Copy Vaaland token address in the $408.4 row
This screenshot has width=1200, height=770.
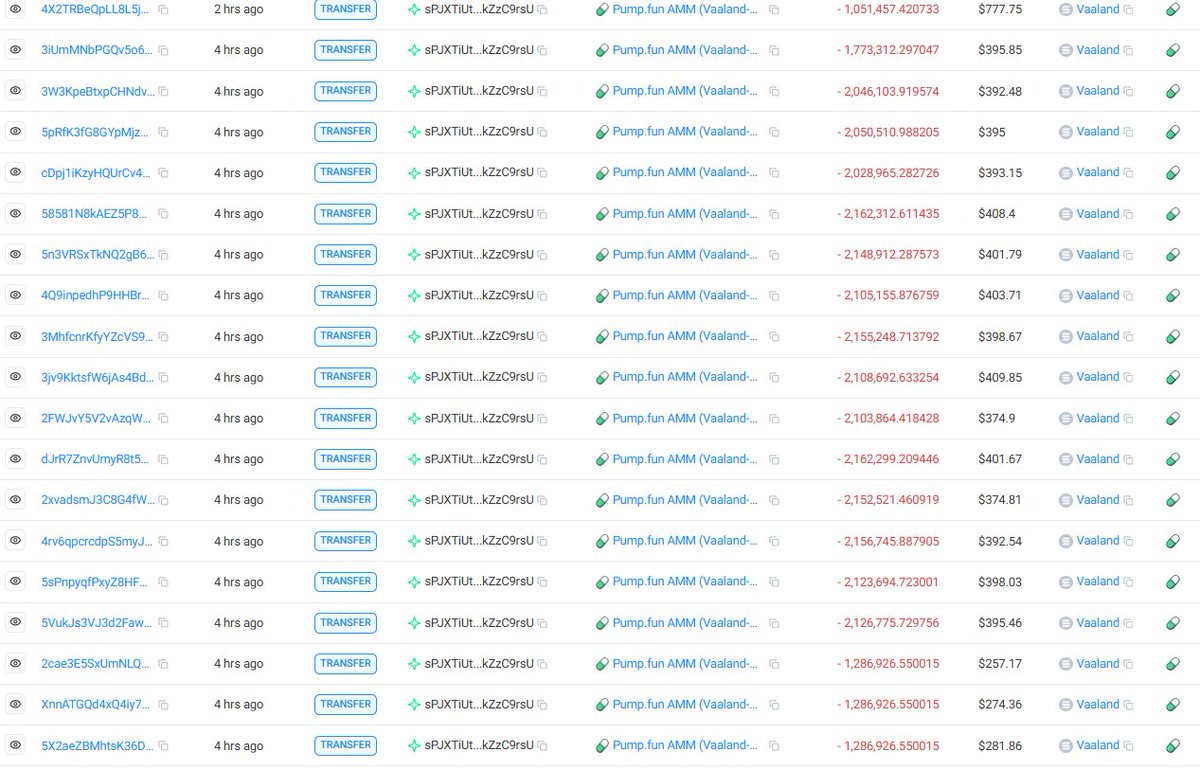coord(1128,214)
